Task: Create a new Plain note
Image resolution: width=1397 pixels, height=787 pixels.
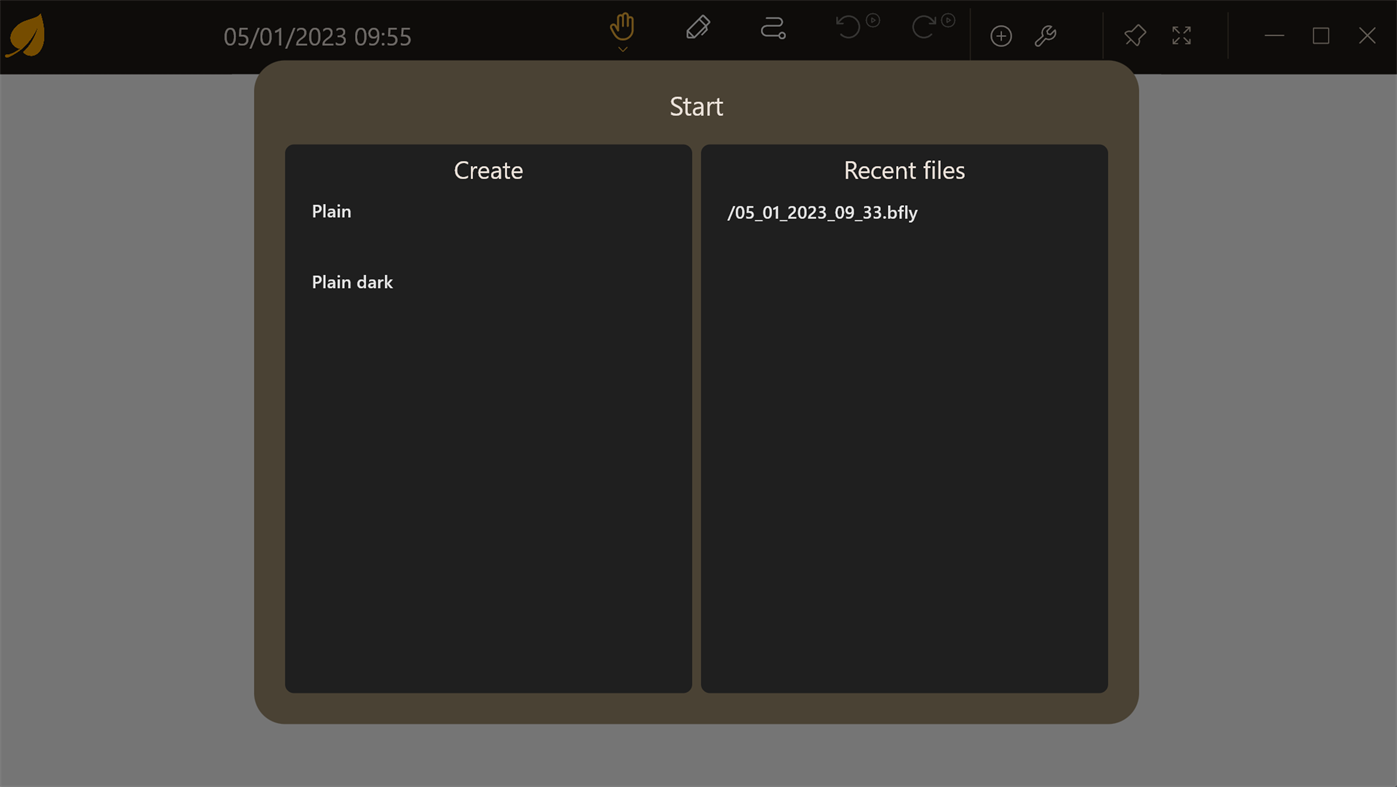Action: pyautogui.click(x=331, y=212)
